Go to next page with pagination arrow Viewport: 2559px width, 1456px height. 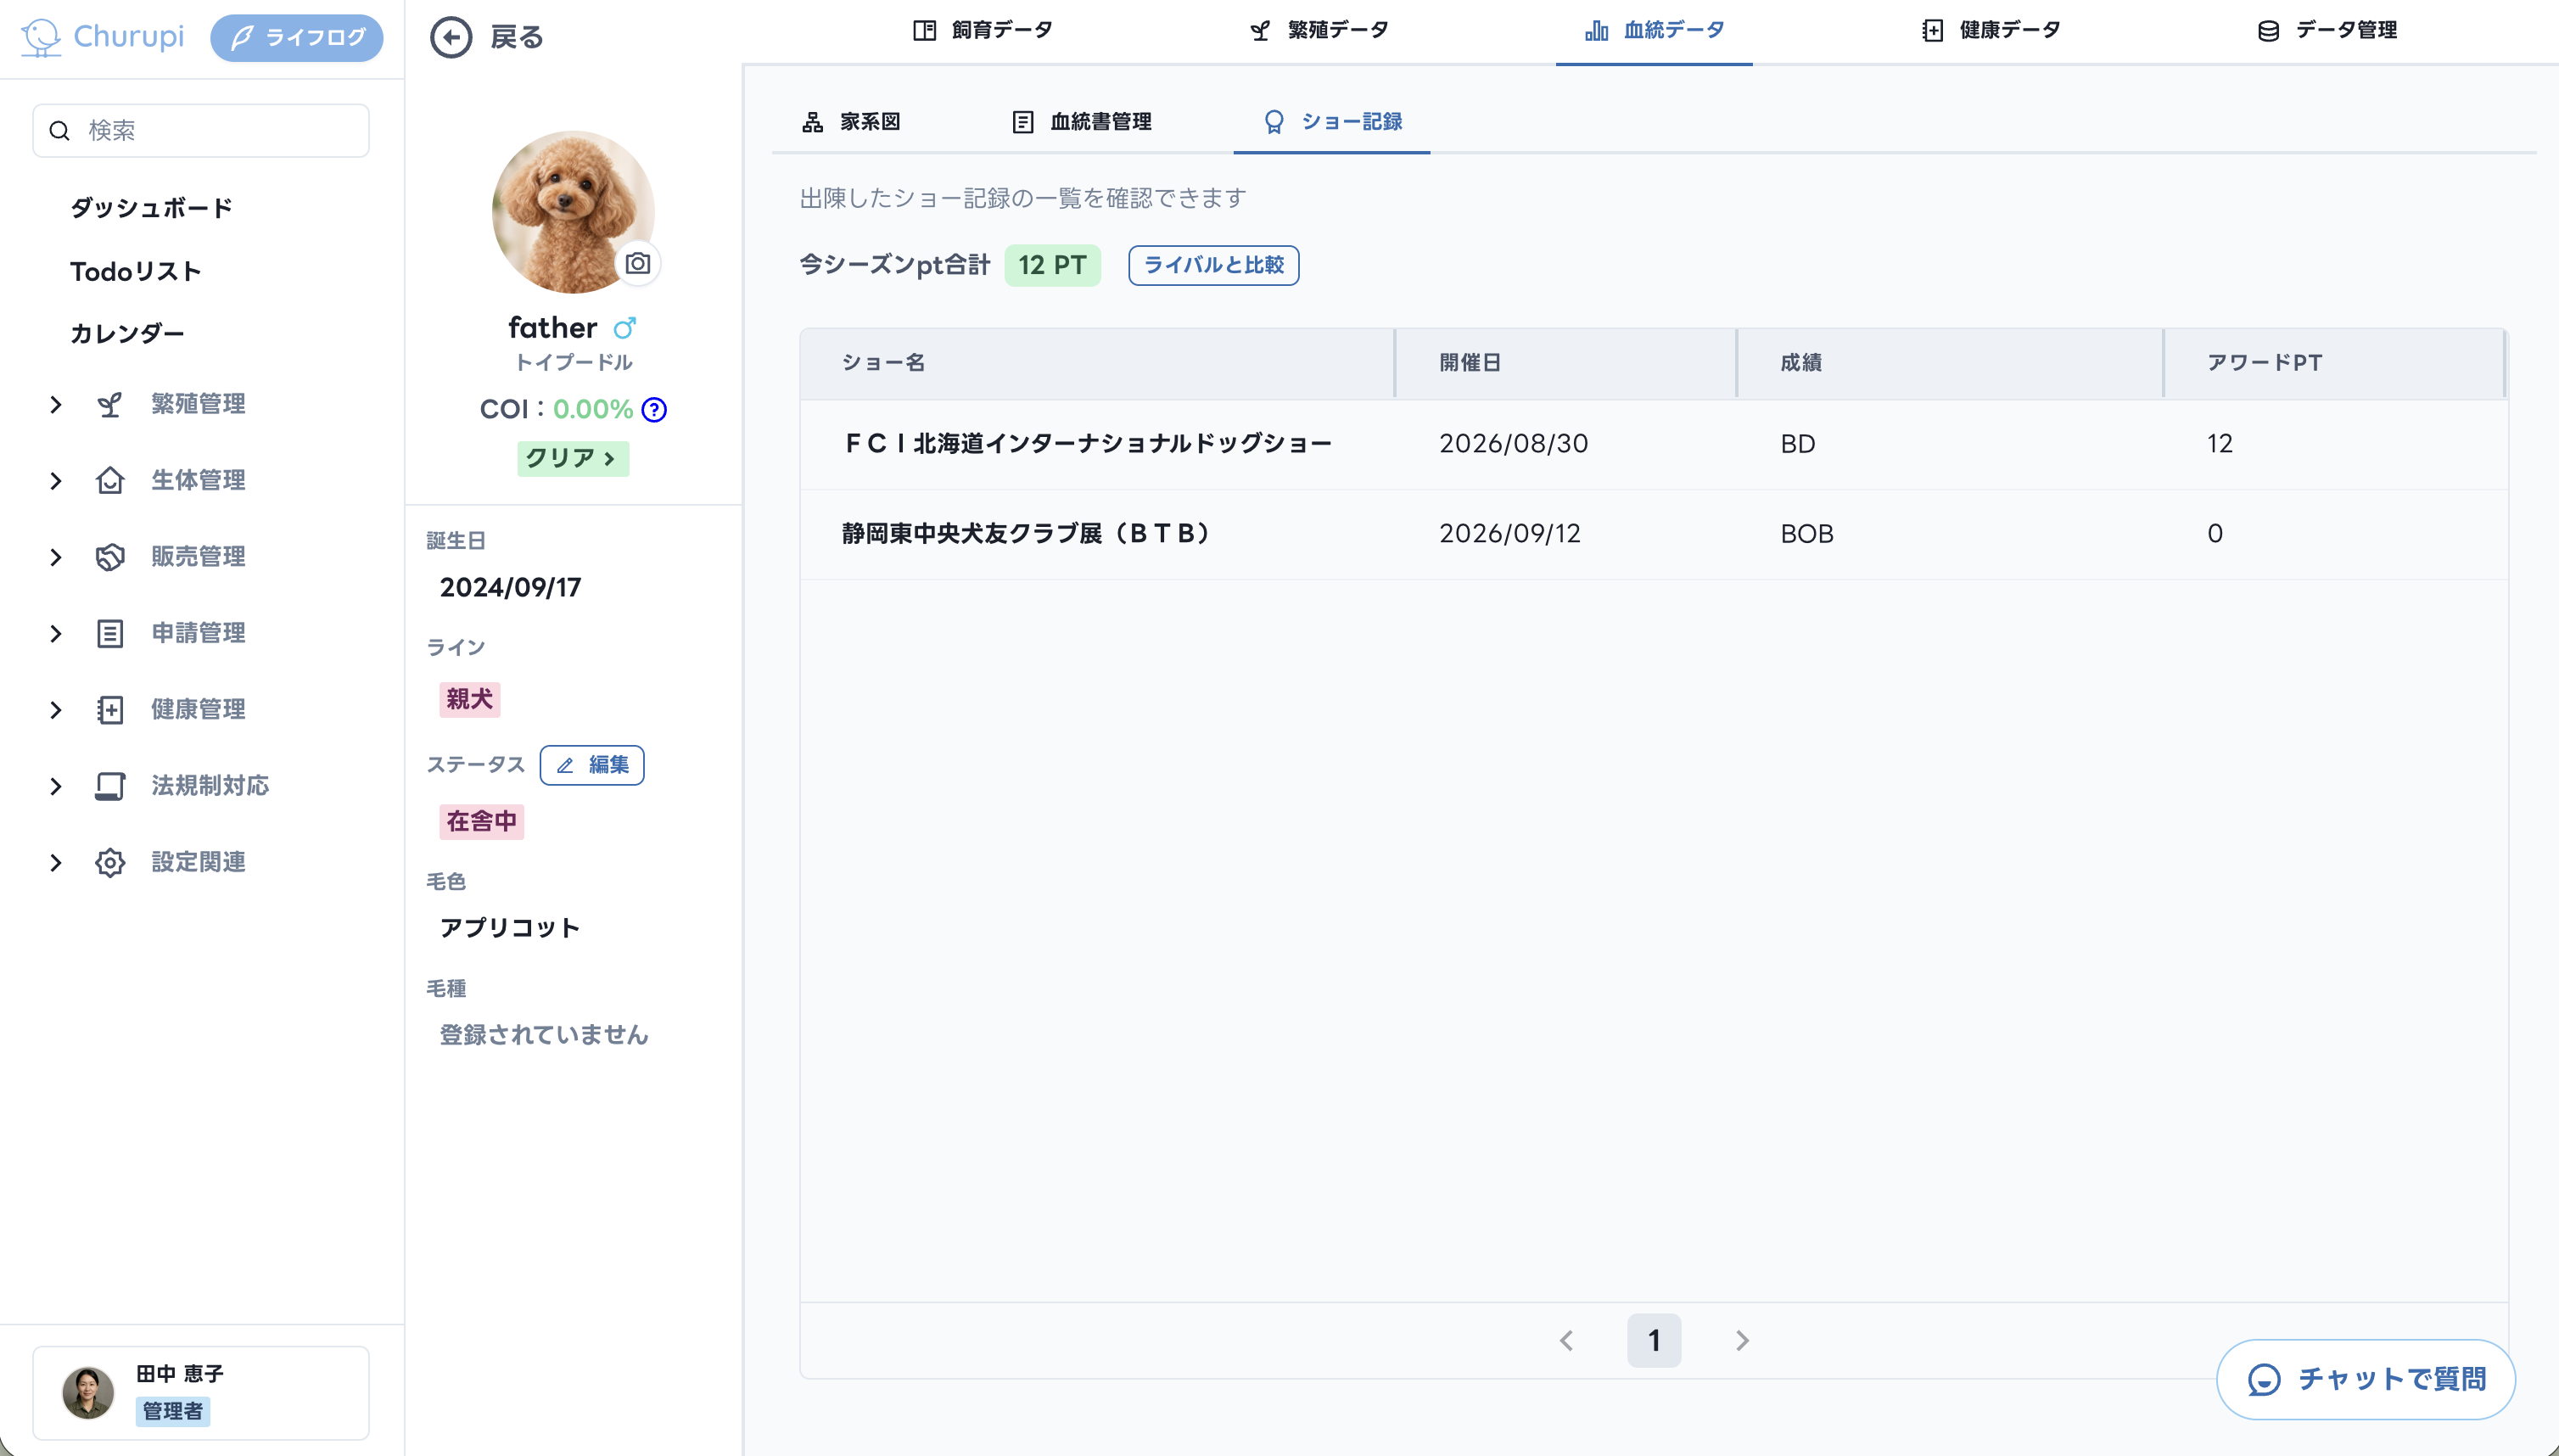pos(1742,1340)
